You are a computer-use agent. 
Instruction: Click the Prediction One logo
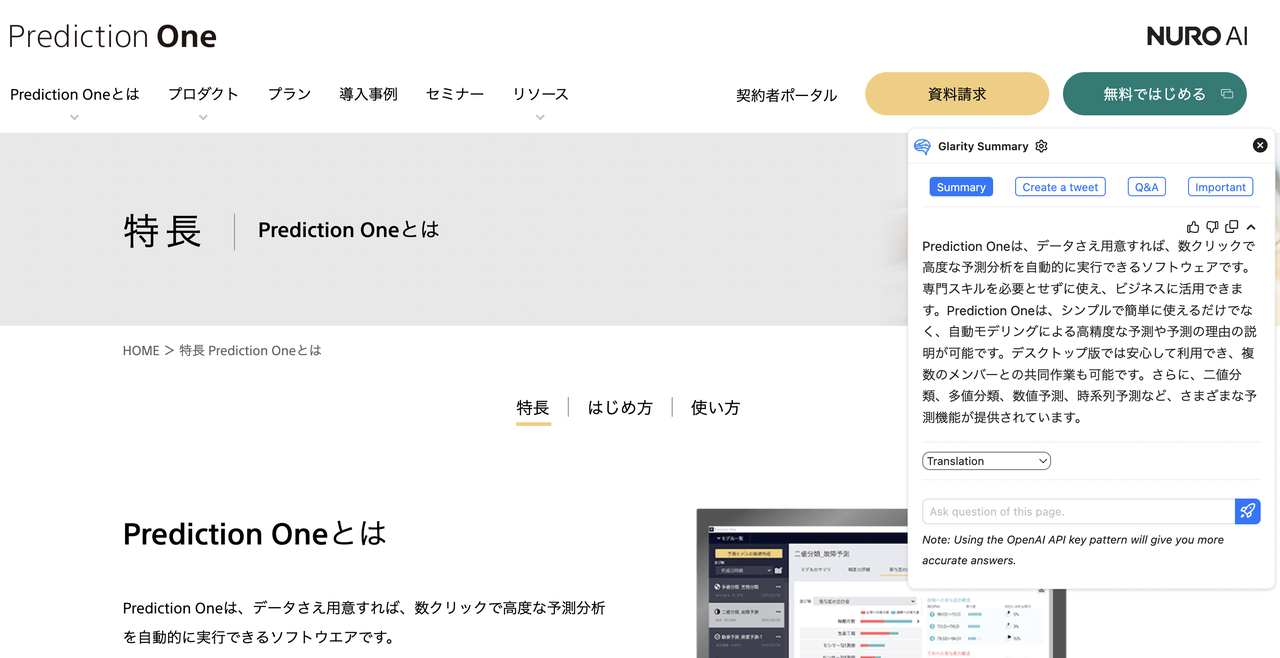point(112,37)
